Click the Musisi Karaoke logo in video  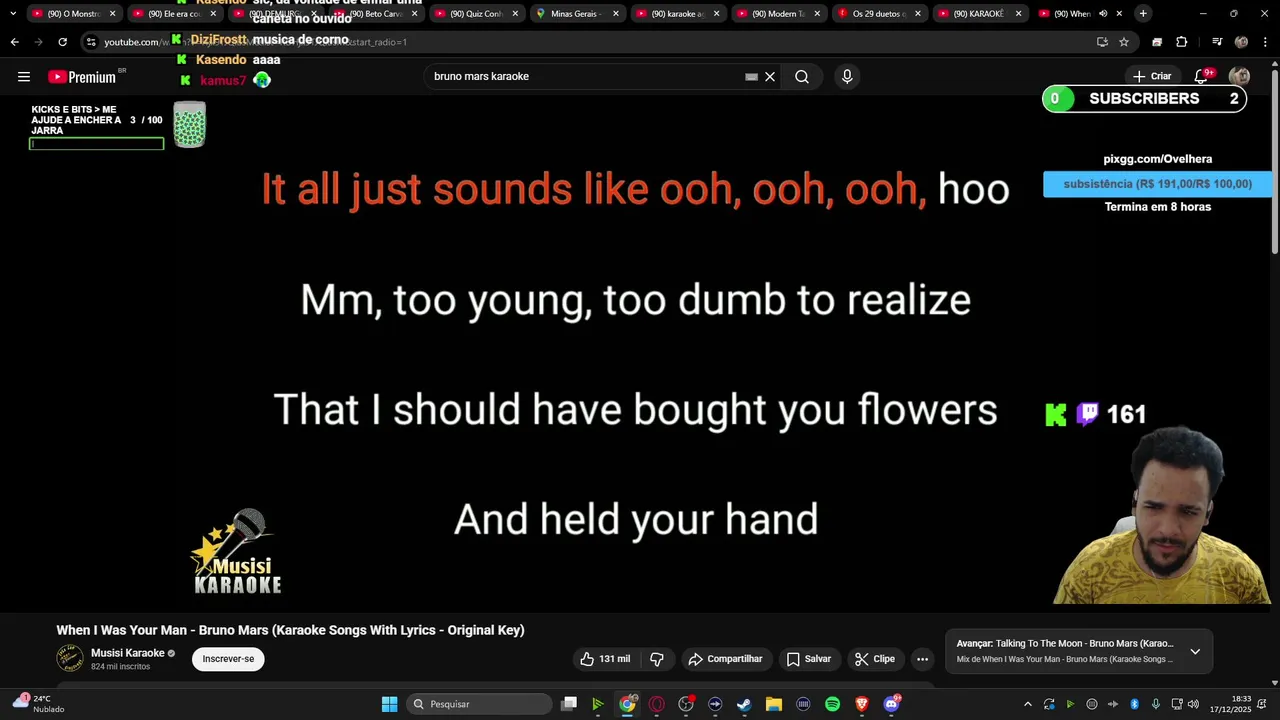[x=236, y=552]
